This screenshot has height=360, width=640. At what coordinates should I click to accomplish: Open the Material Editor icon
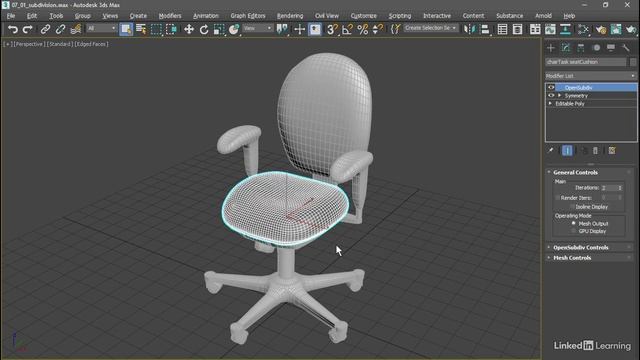(583, 29)
